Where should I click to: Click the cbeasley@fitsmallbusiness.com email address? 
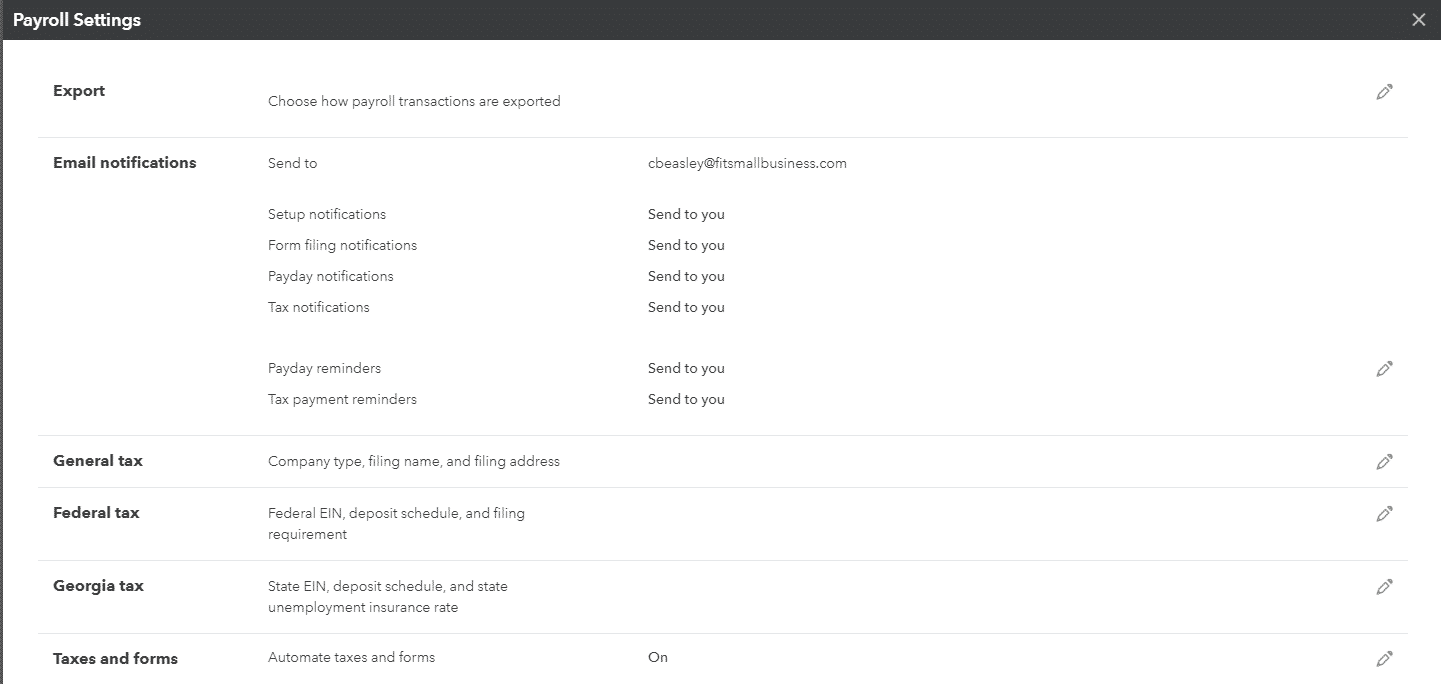pyautogui.click(x=747, y=163)
